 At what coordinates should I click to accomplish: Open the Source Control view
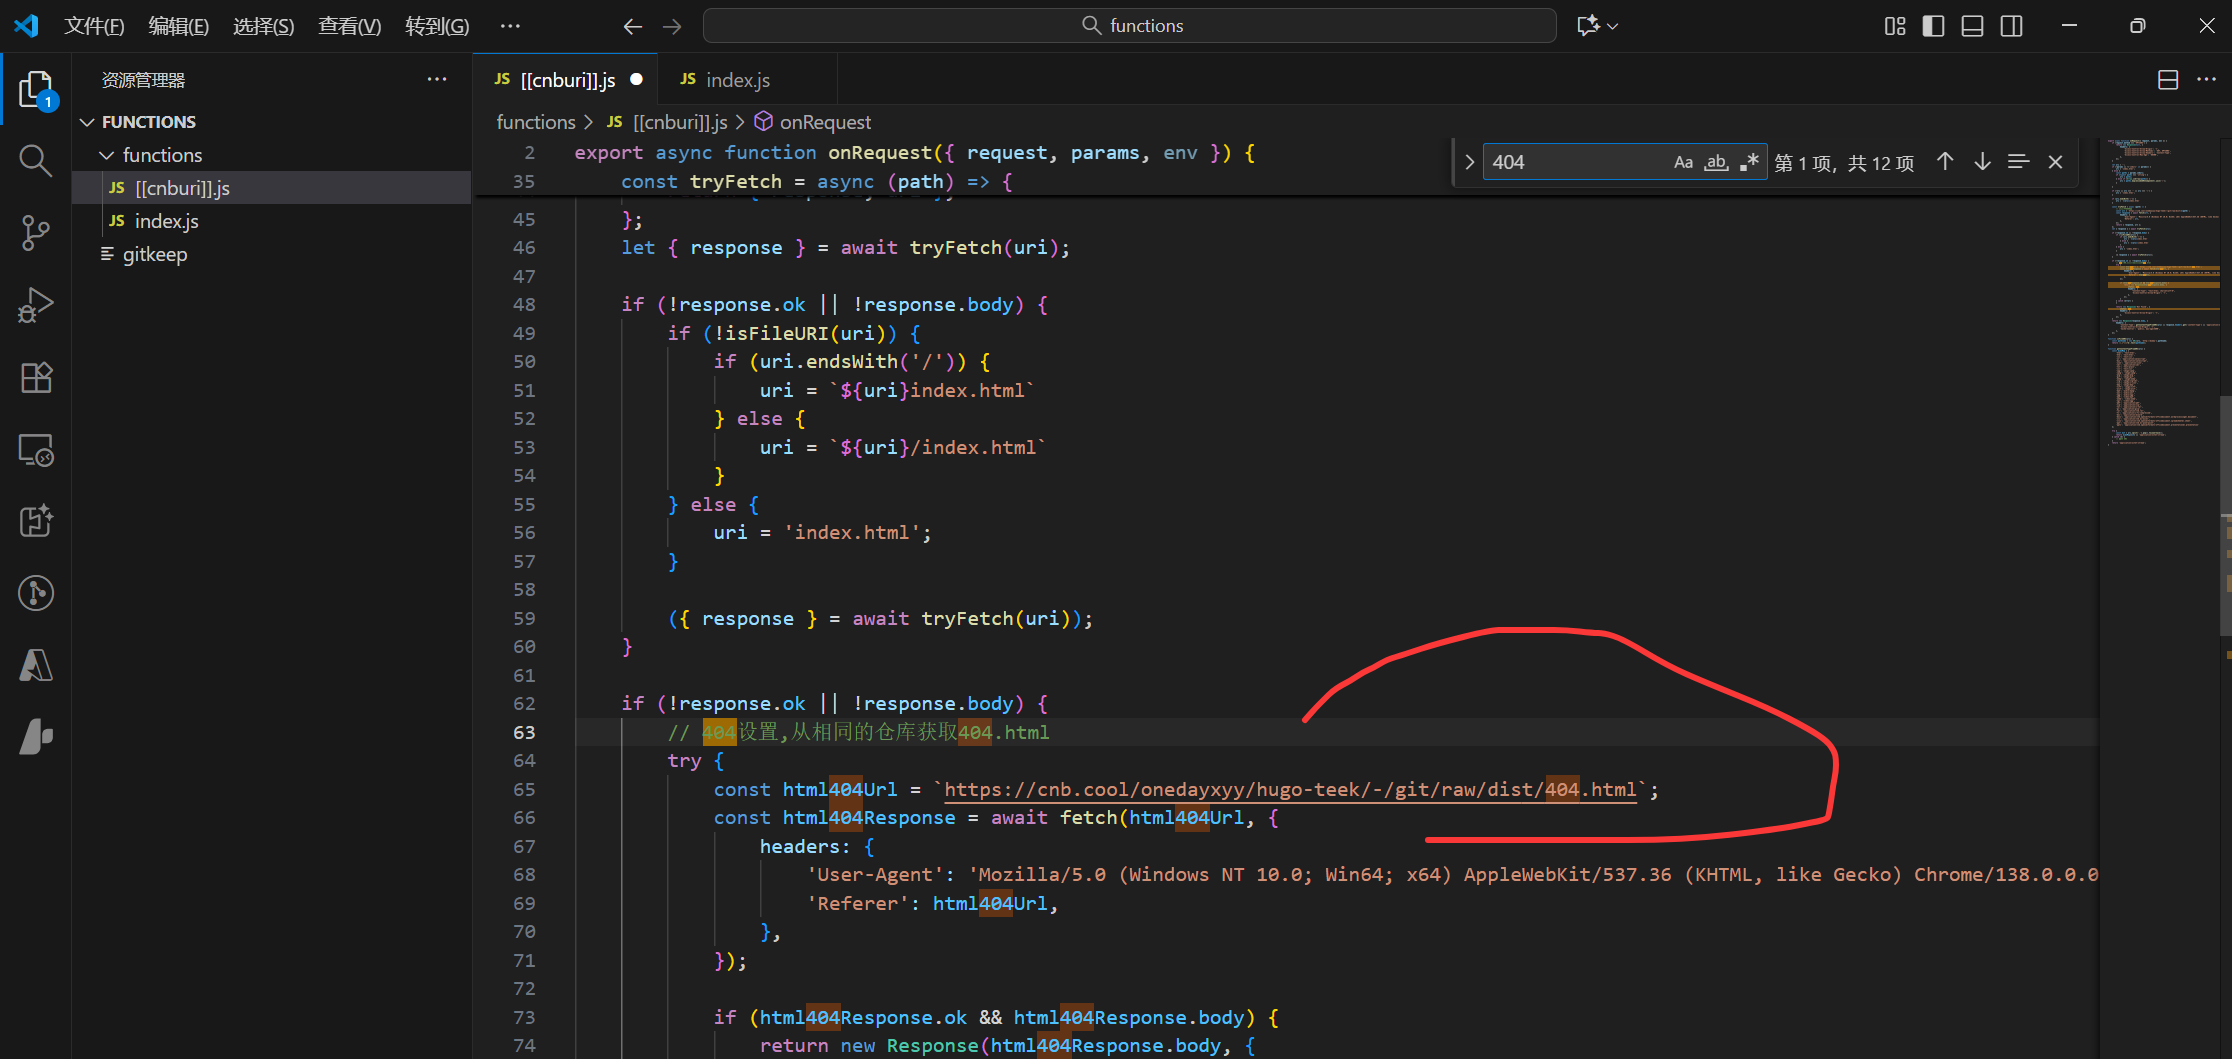36,232
